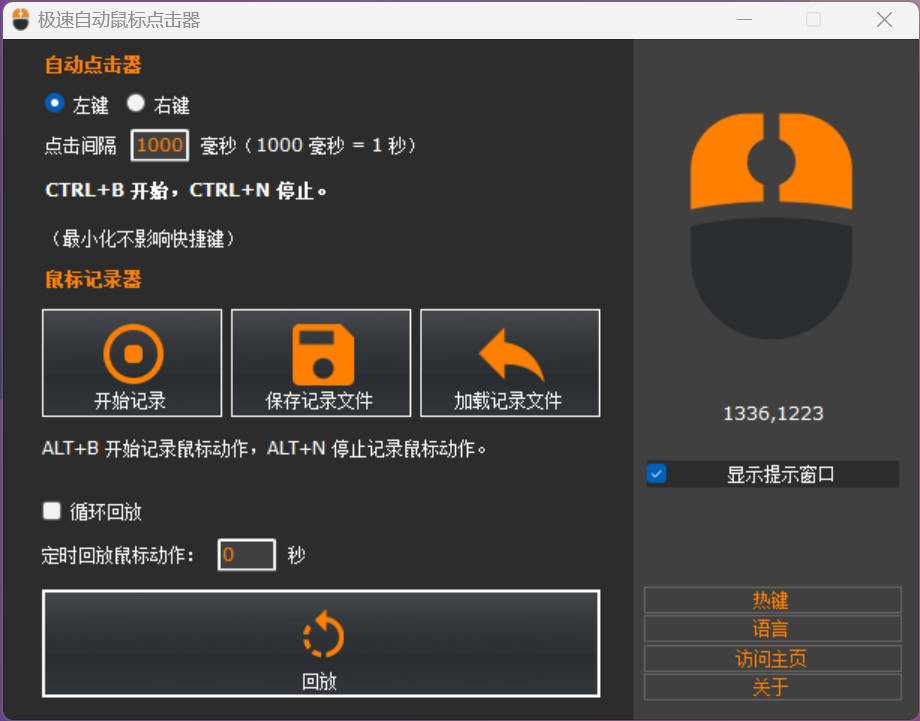Click the 开始记录 caption text
Screen dimensions: 920x721
click(130, 401)
